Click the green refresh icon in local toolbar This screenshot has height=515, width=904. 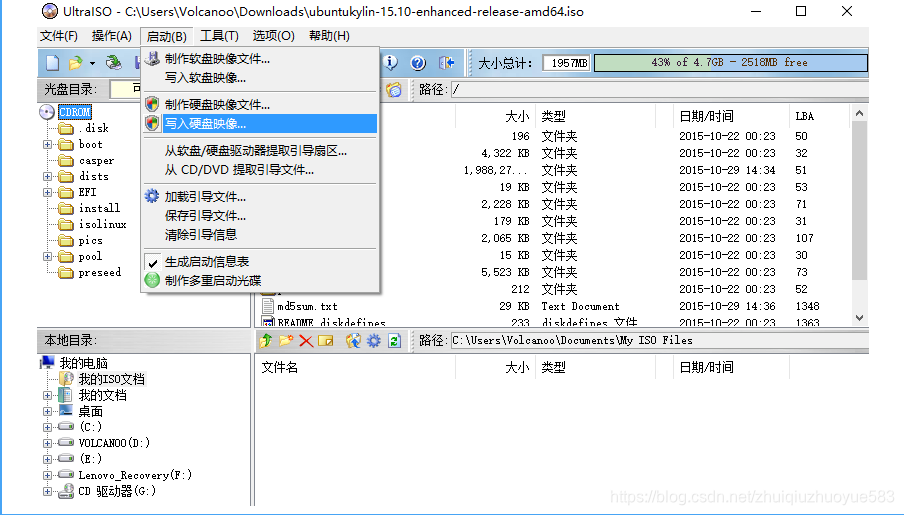[x=394, y=341]
